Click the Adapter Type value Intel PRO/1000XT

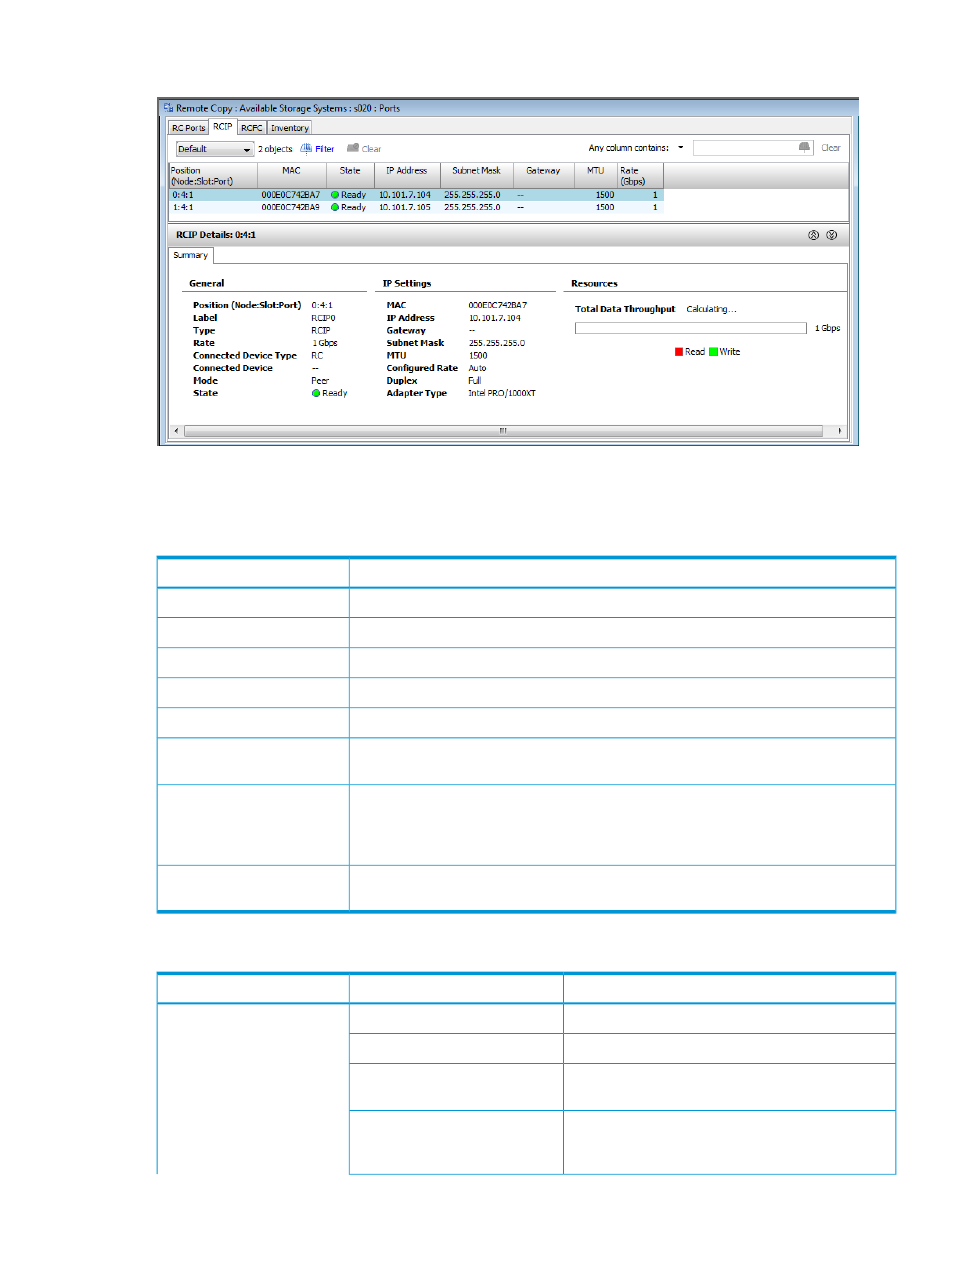(x=502, y=393)
